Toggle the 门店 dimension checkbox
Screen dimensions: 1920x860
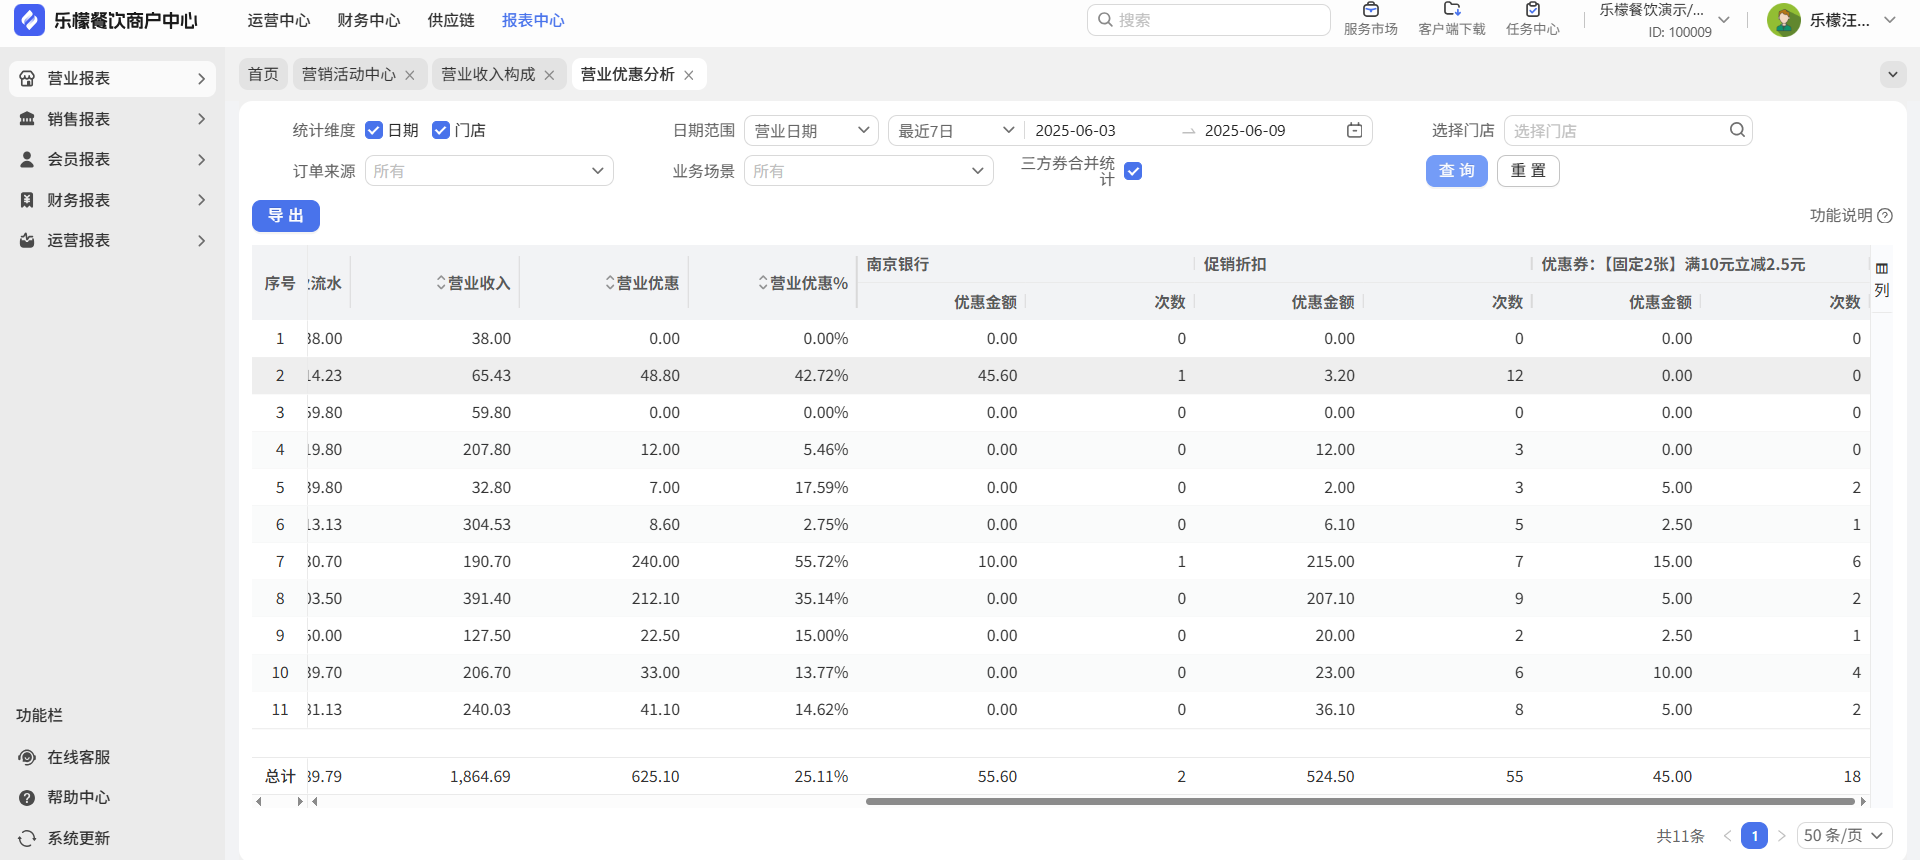[x=441, y=130]
